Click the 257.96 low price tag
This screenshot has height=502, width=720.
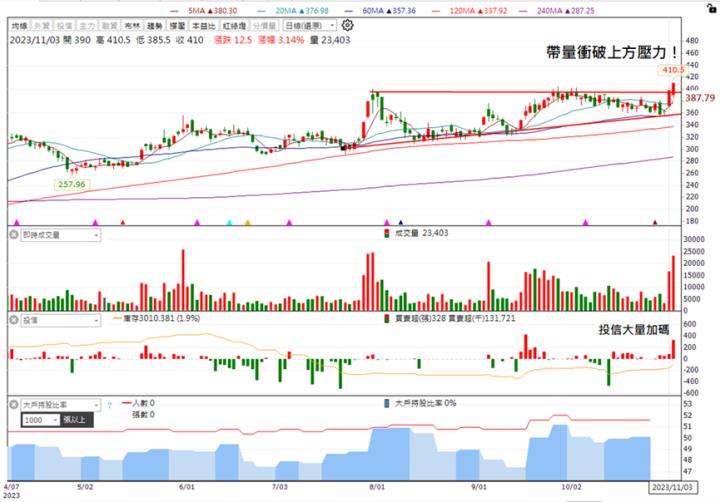tap(72, 185)
